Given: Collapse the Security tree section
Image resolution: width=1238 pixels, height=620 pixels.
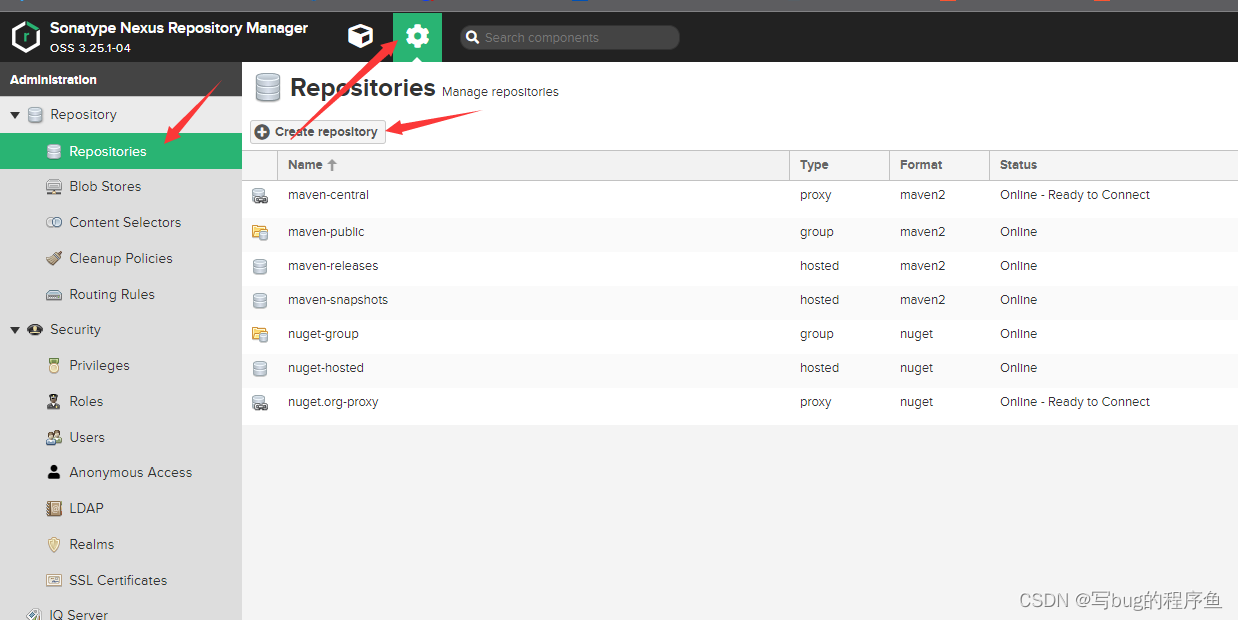Looking at the screenshot, I should (15, 330).
